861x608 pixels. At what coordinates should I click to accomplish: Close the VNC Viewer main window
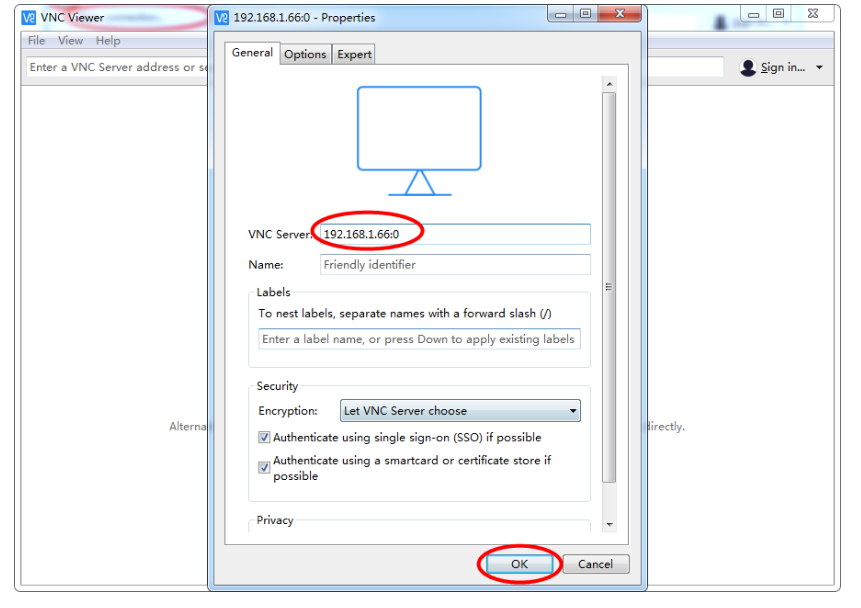tap(813, 14)
